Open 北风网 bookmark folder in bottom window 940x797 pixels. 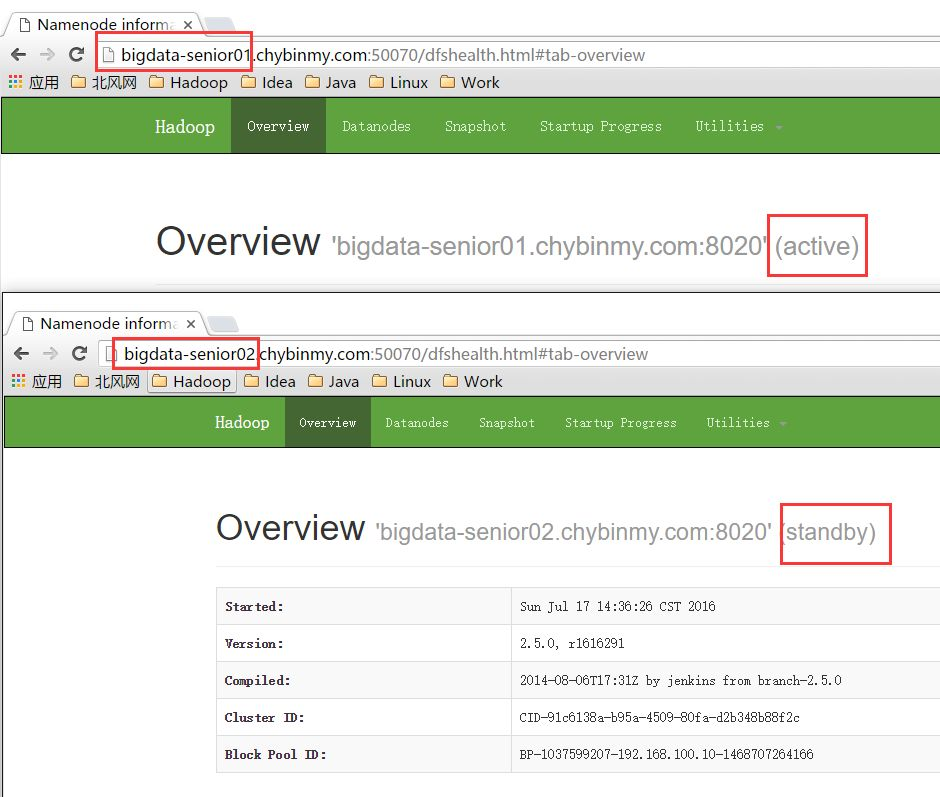pyautogui.click(x=107, y=381)
